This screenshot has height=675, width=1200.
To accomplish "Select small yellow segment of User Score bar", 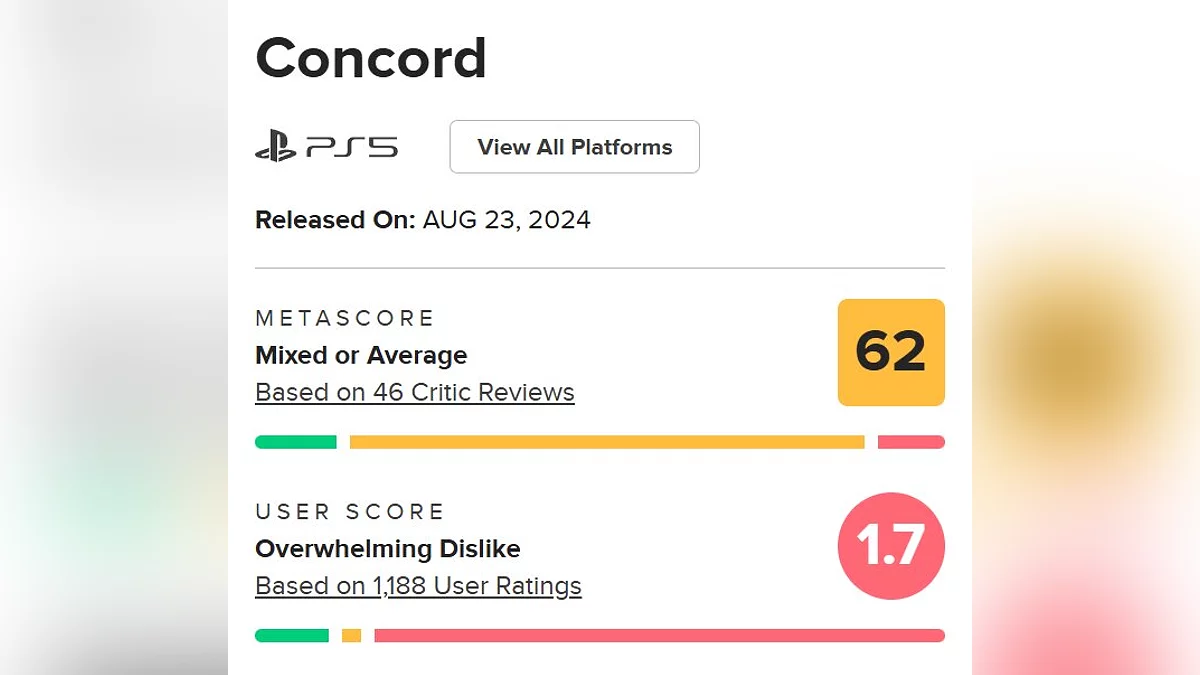I will (x=351, y=635).
